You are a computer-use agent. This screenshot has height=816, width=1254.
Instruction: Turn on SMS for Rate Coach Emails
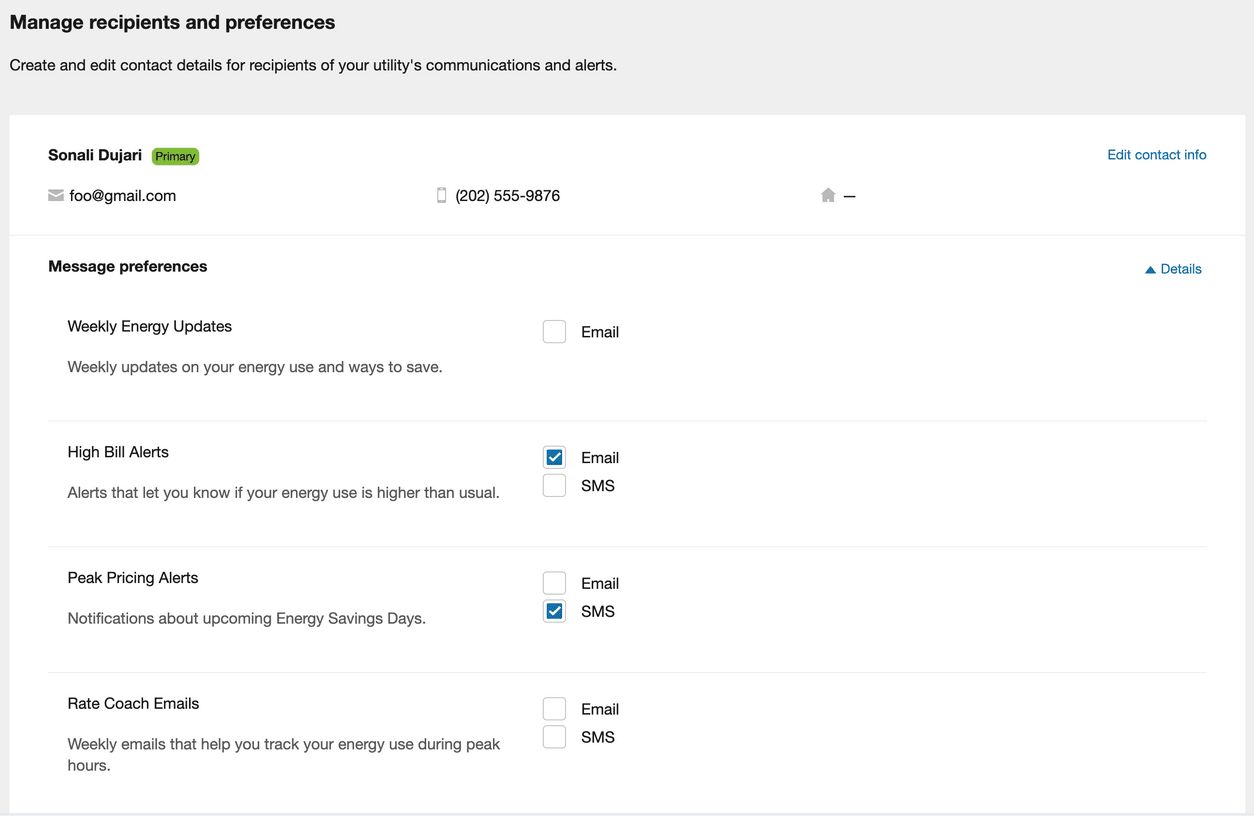pos(554,737)
